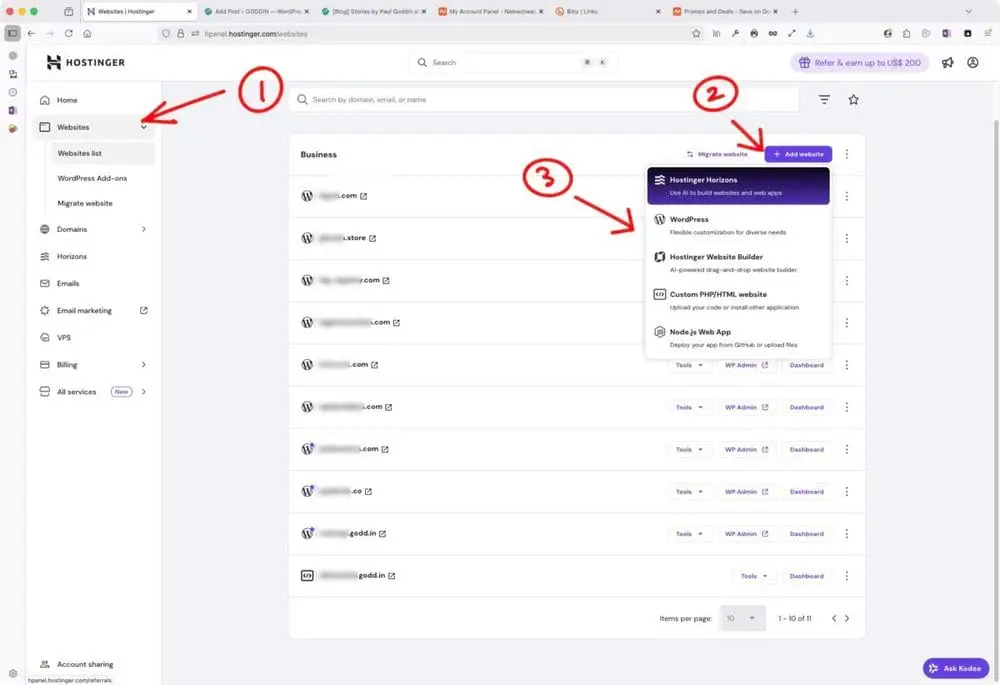Click the three-dot menu for .co site
Image resolution: width=1000 pixels, height=685 pixels.
click(x=846, y=491)
